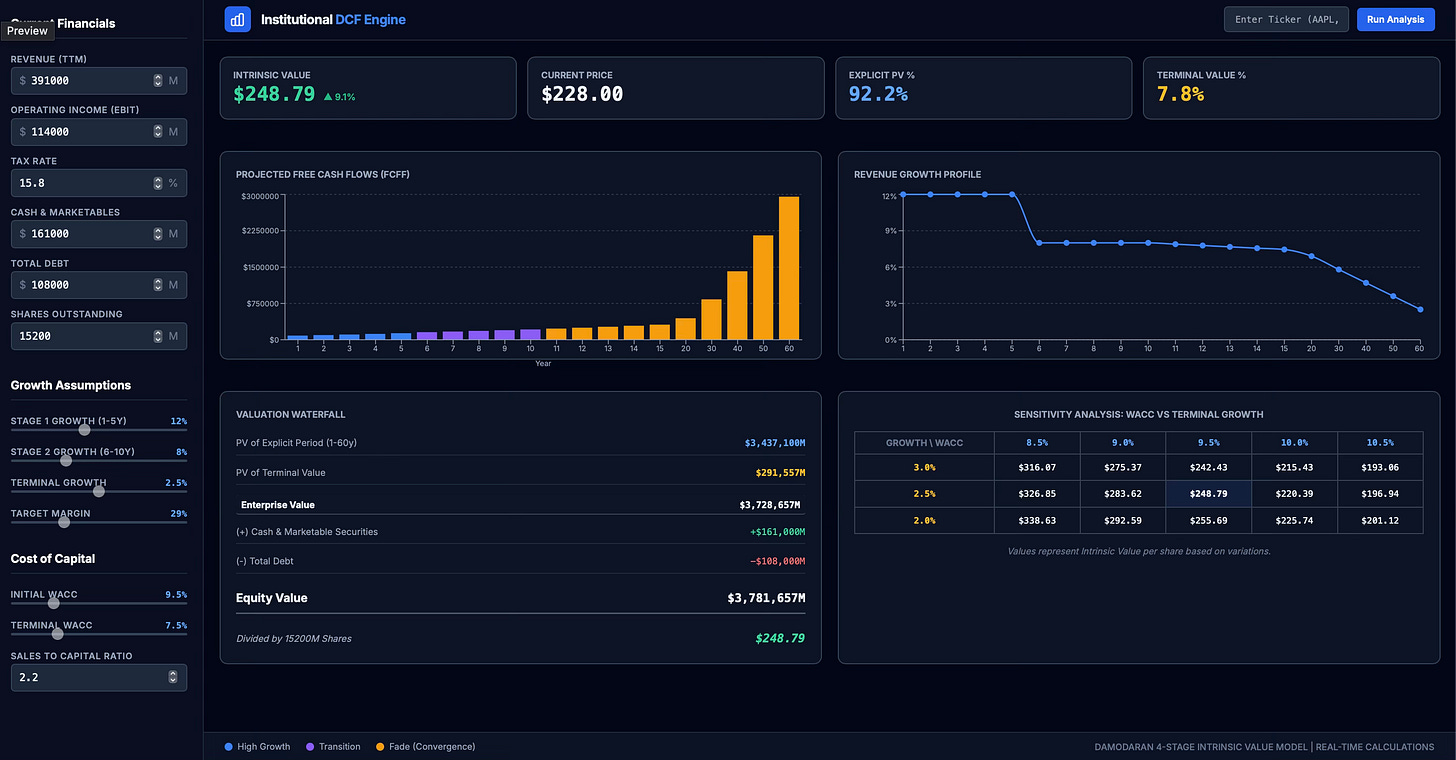The width and height of the screenshot is (1456, 760).
Task: Edit the Tax Rate field 15.8
Action: pos(99,183)
